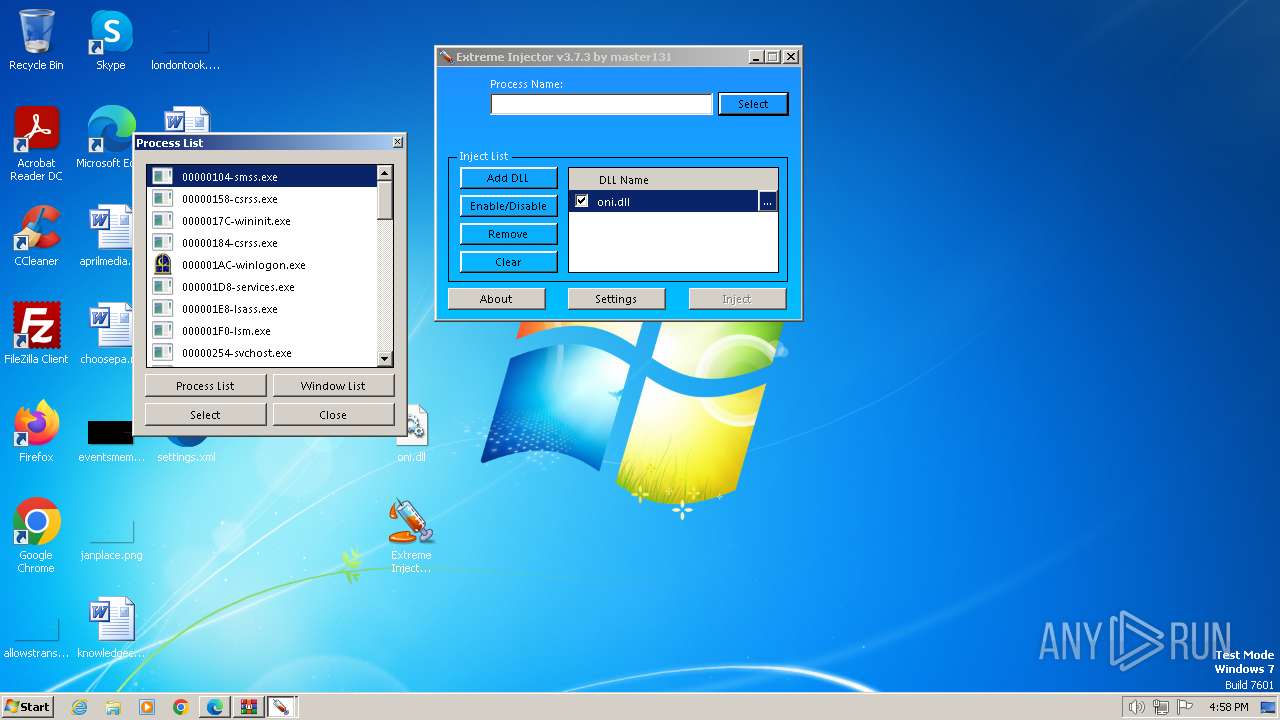Screen dimensions: 1280x720
Task: Click the taskbar clock showing 4:58 PM
Action: tap(1228, 707)
